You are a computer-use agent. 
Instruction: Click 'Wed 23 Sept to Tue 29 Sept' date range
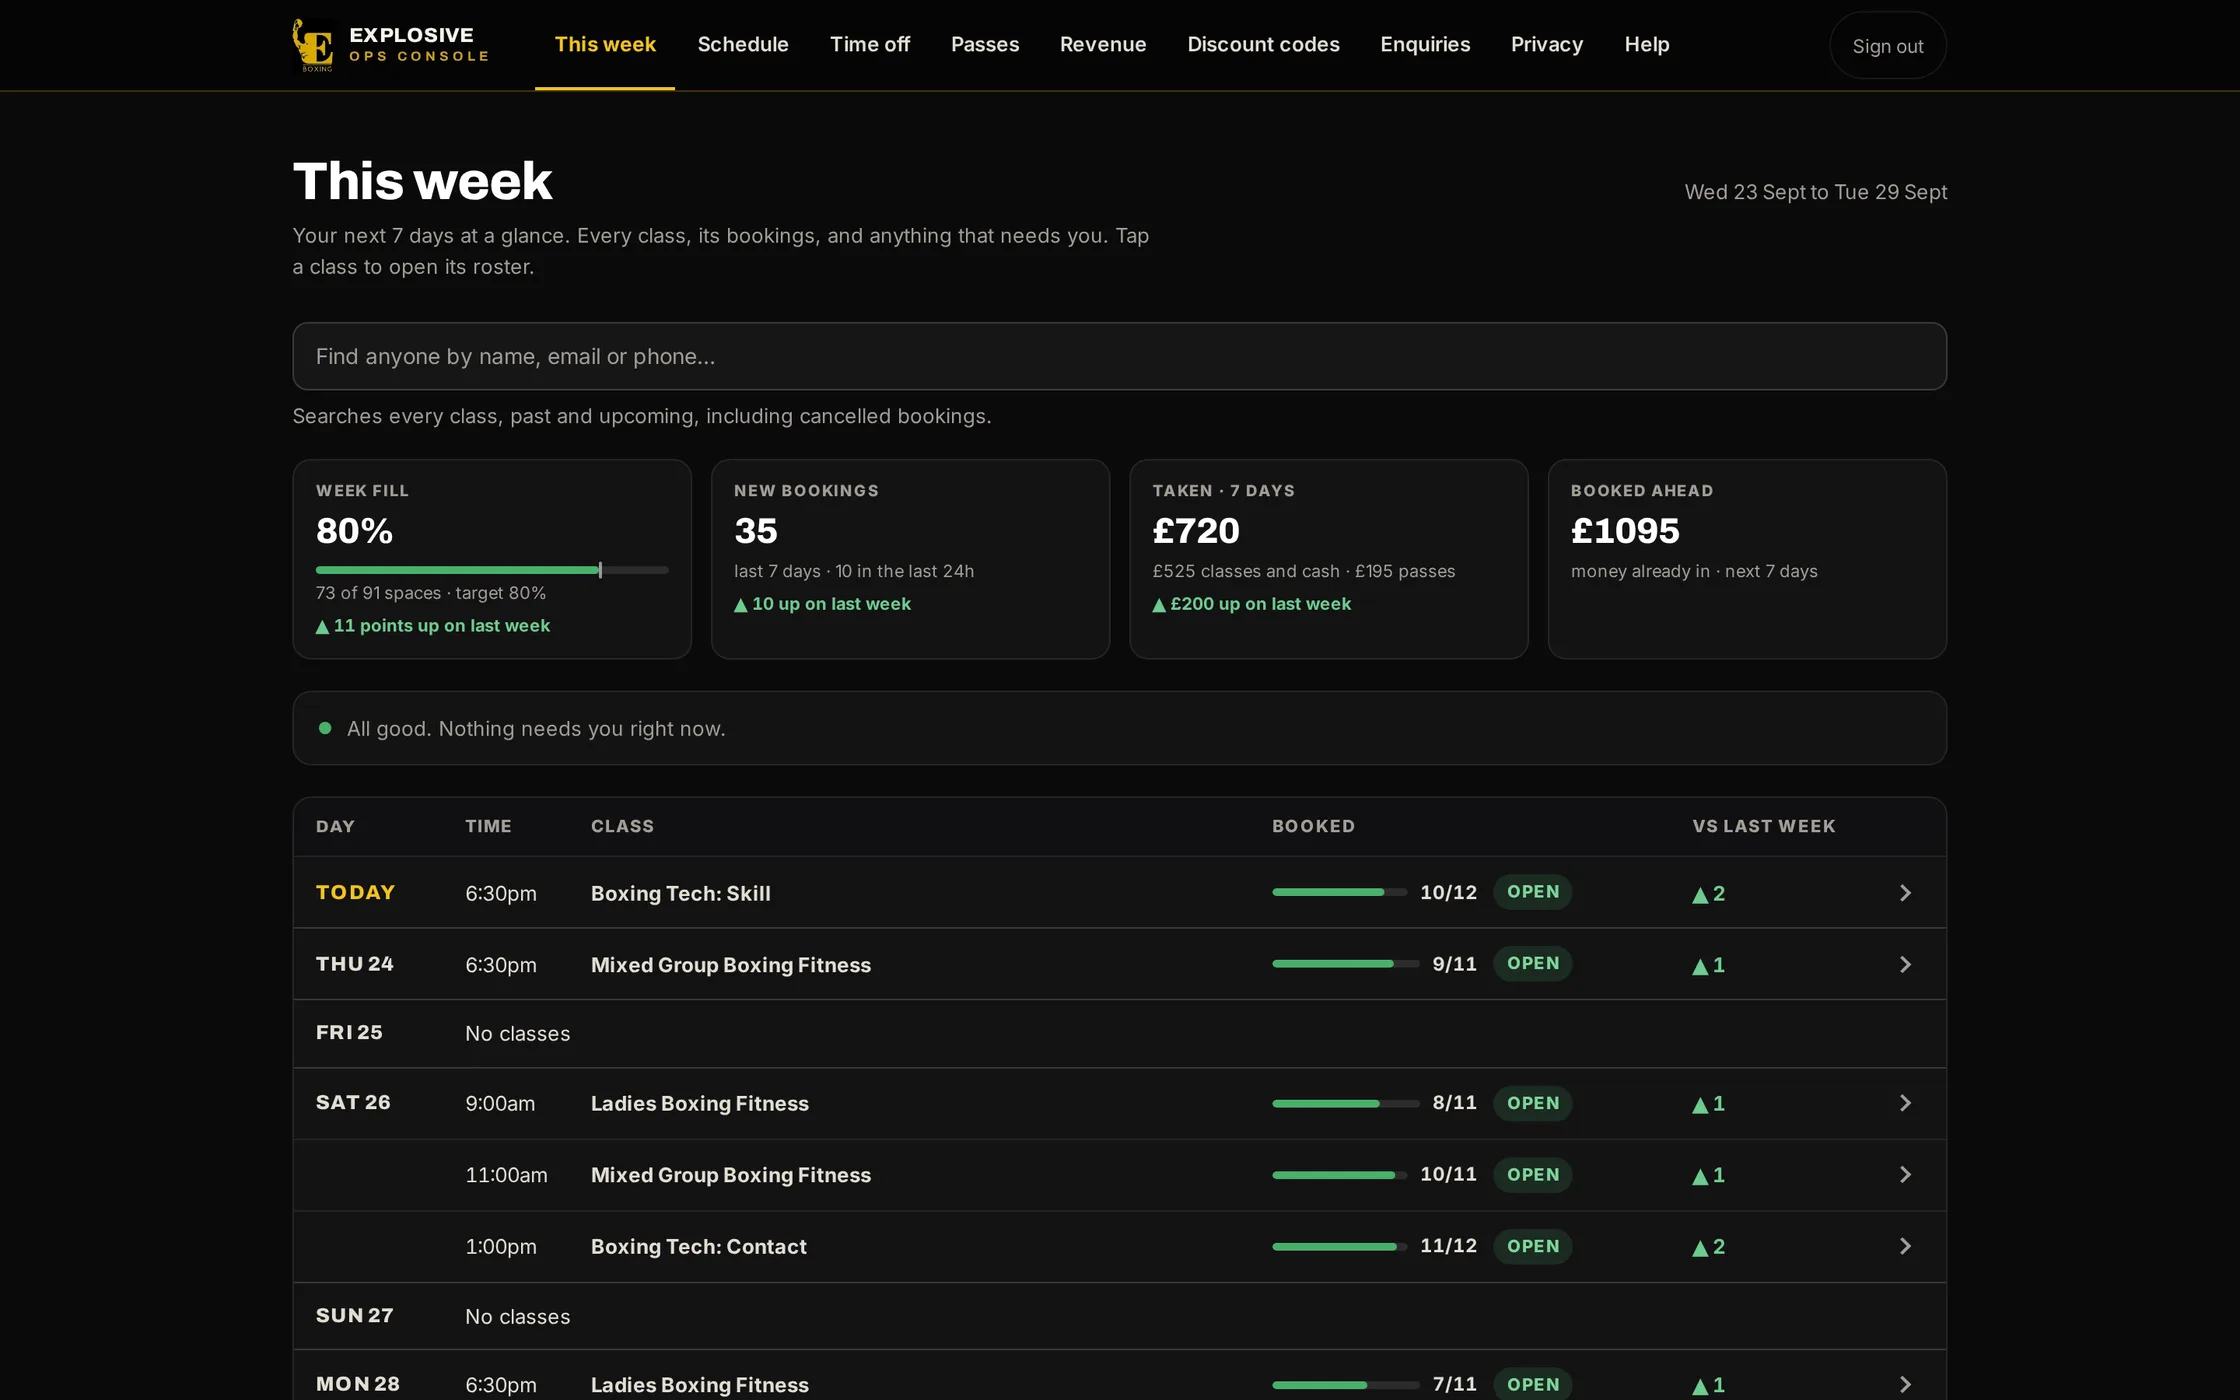[x=1816, y=192]
